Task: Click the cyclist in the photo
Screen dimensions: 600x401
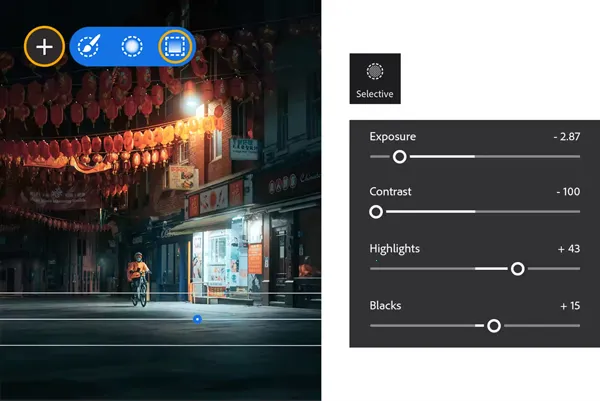Action: pyautogui.click(x=139, y=280)
